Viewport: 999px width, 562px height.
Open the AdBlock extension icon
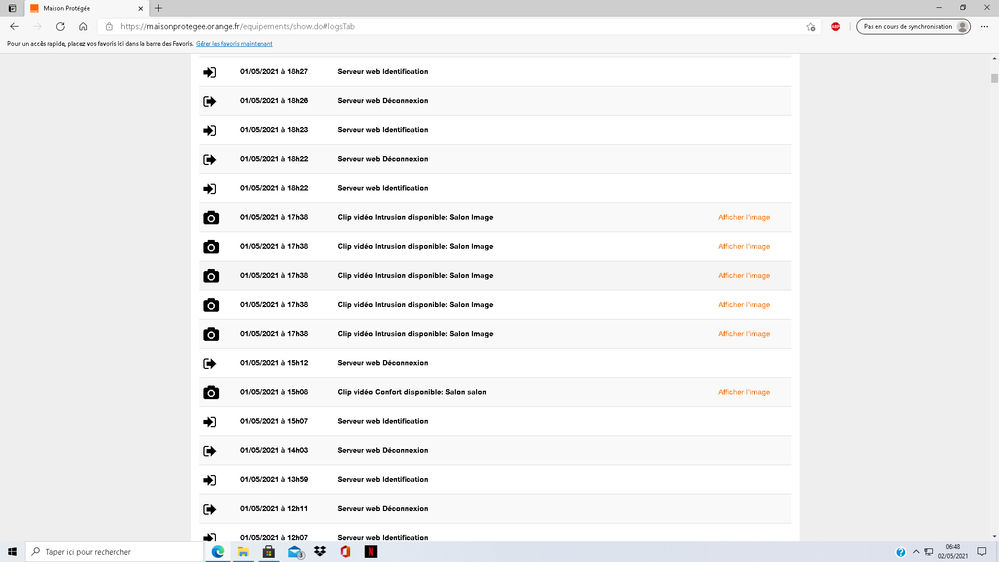click(836, 27)
